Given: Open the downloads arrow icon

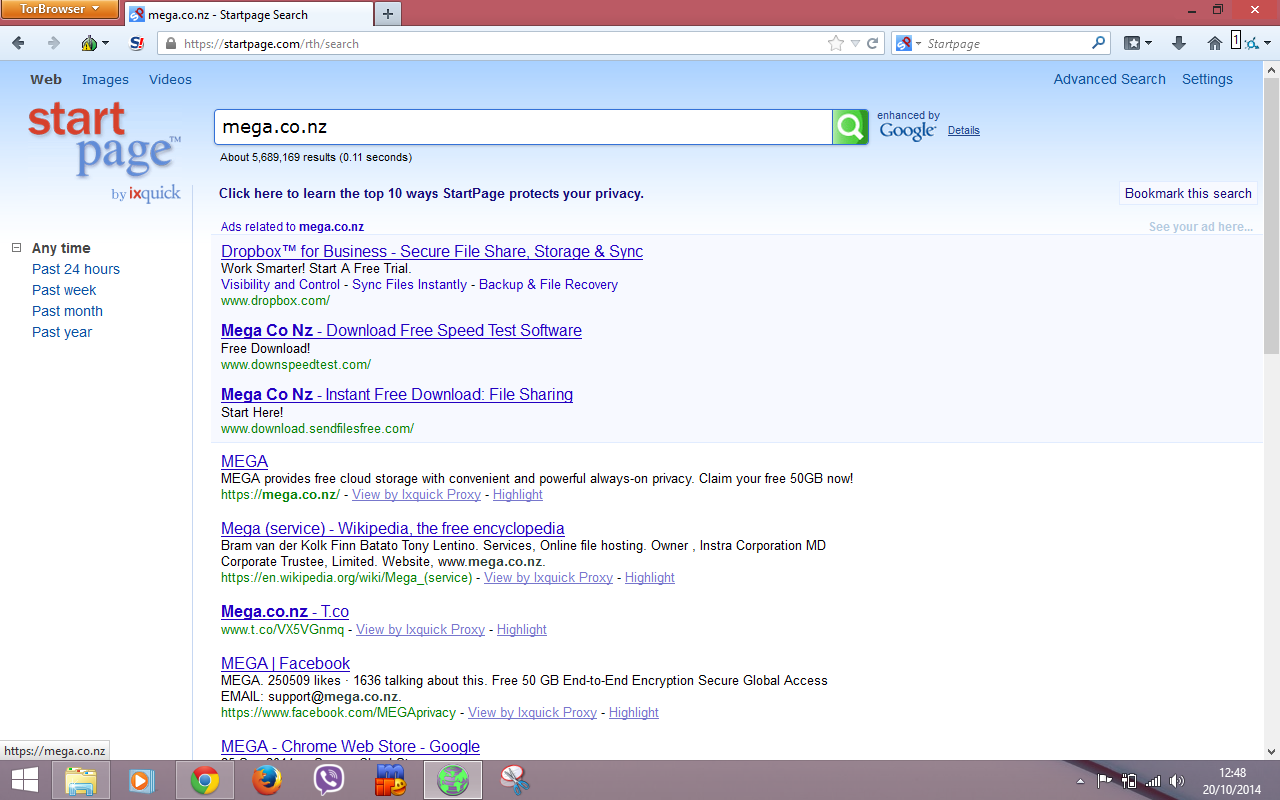Looking at the screenshot, I should 1178,43.
